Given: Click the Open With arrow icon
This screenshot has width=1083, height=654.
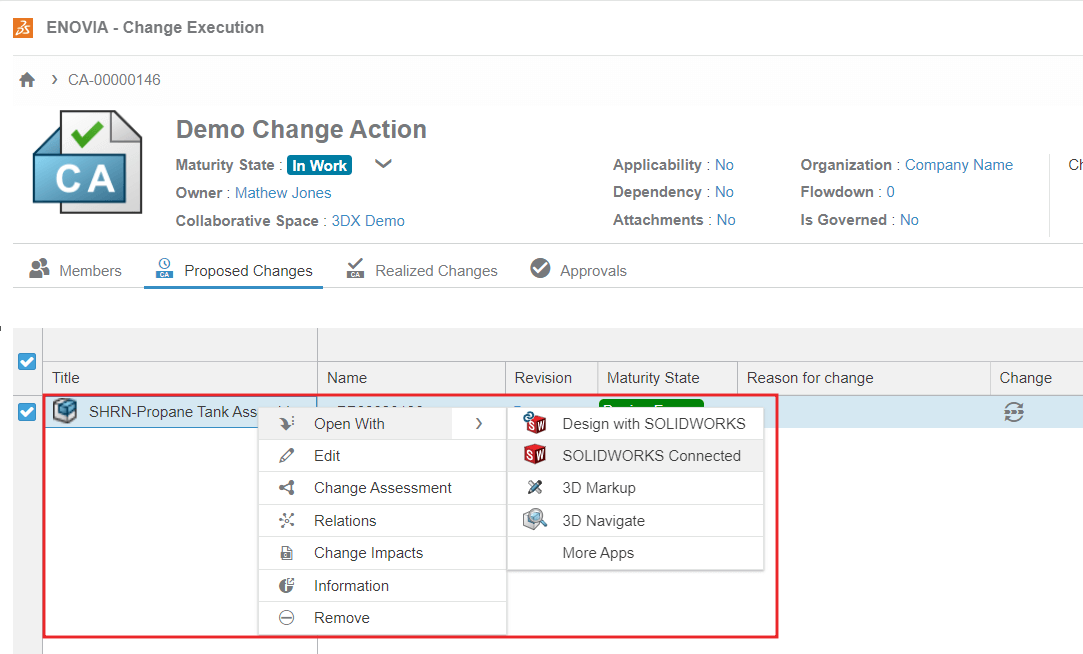Looking at the screenshot, I should (x=287, y=423).
